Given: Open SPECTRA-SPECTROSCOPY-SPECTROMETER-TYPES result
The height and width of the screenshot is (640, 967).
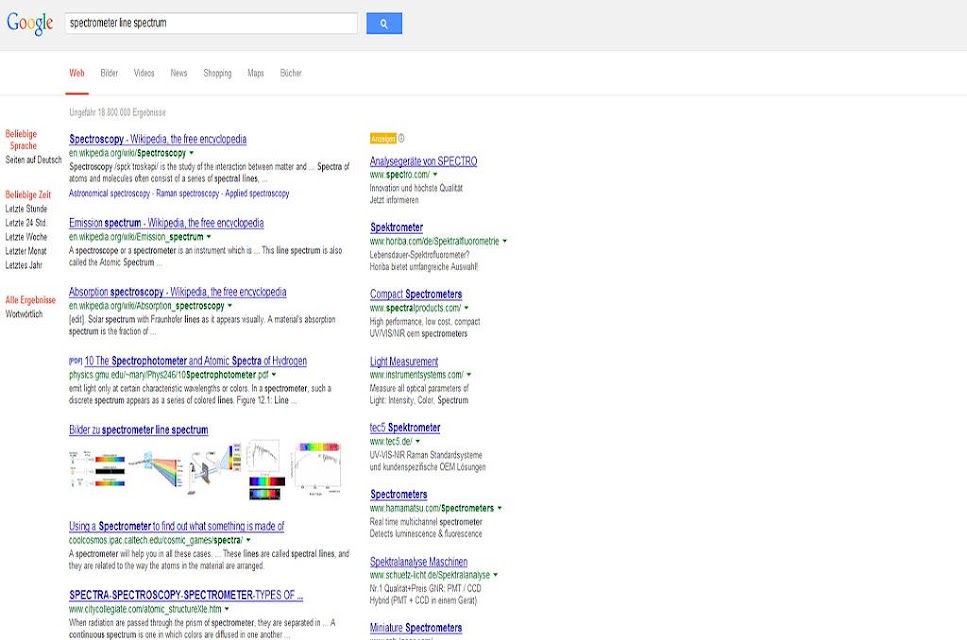Looking at the screenshot, I should click(186, 596).
